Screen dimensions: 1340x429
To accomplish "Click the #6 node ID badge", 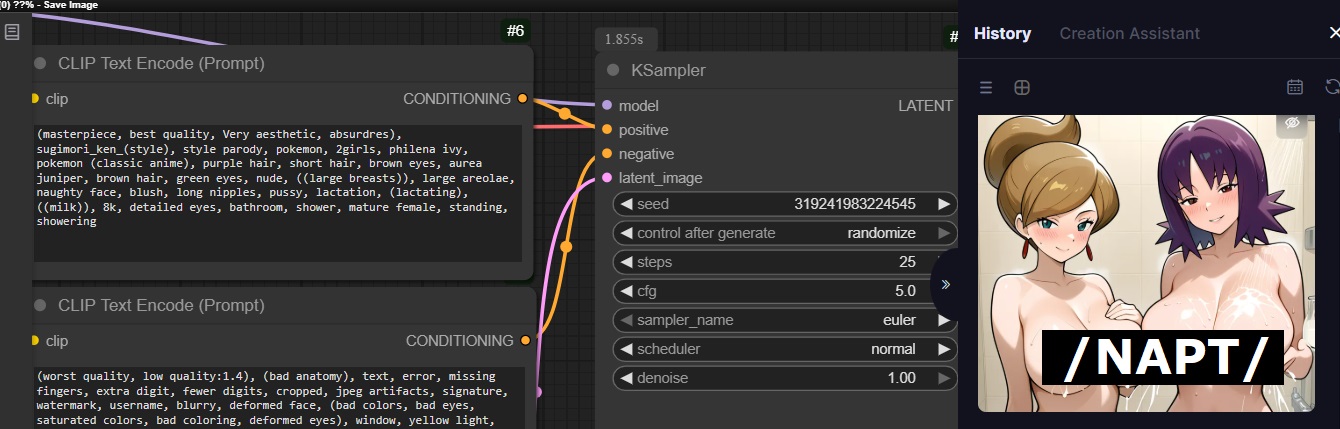I will (515, 31).
